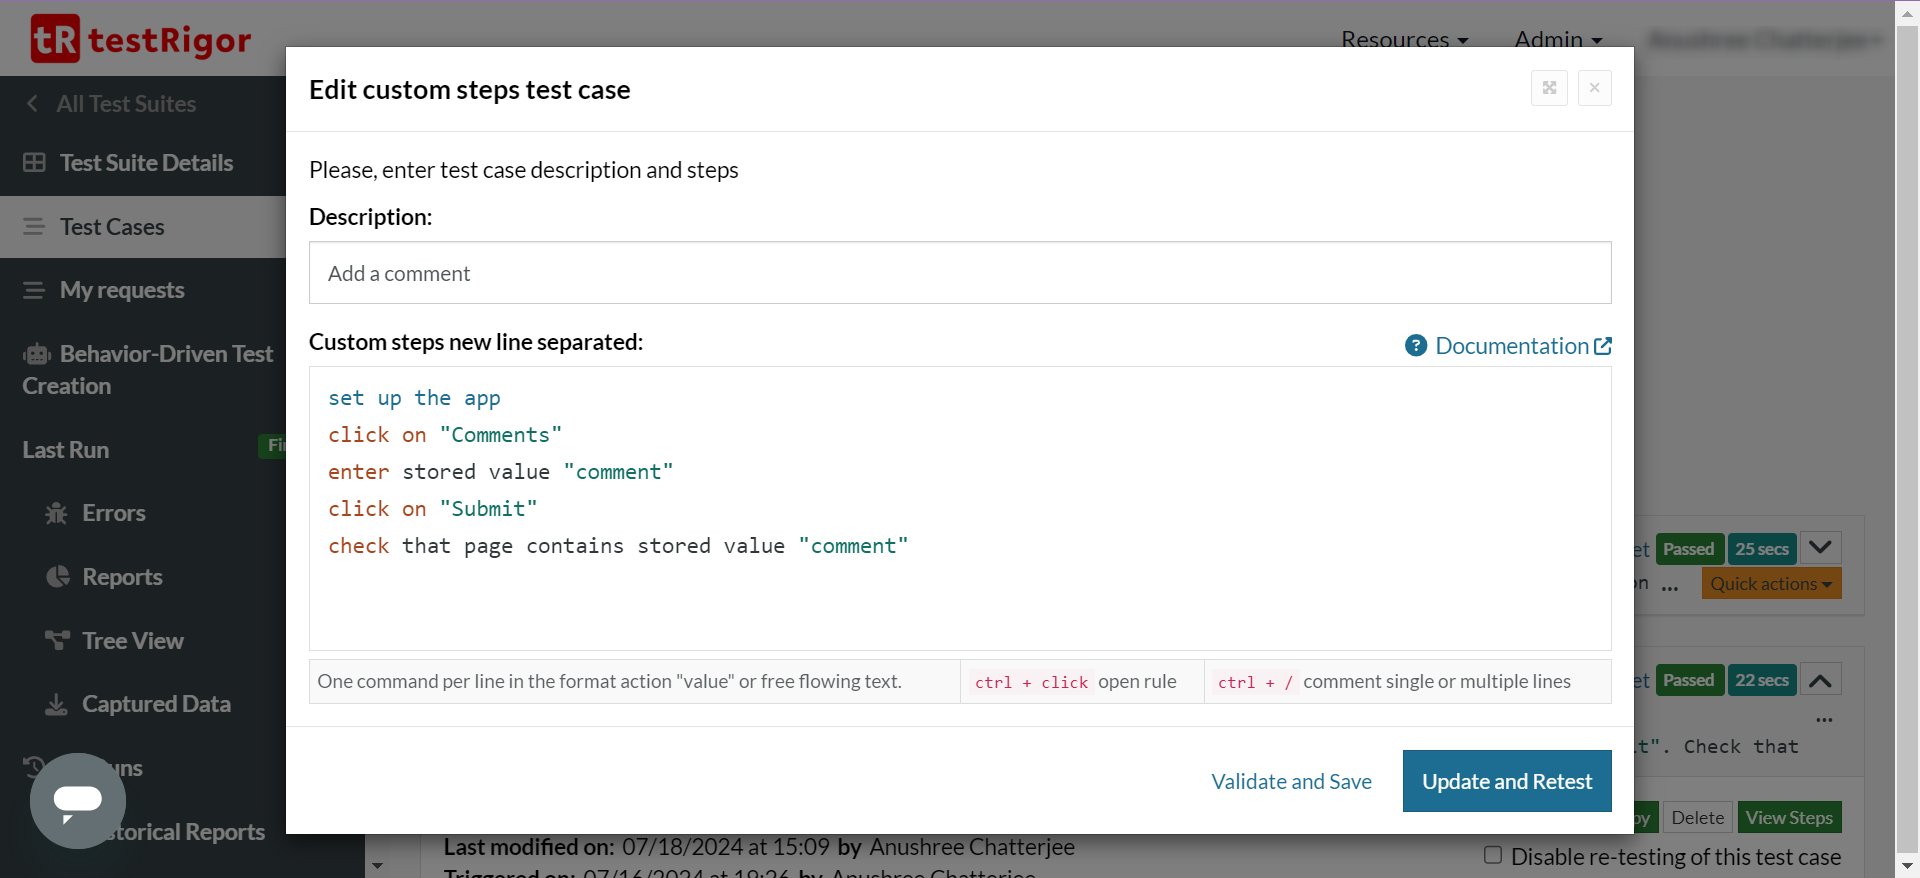Viewport: 1920px width, 878px height.
Task: Click the fullscreen expand icon in dialog
Action: [x=1549, y=88]
